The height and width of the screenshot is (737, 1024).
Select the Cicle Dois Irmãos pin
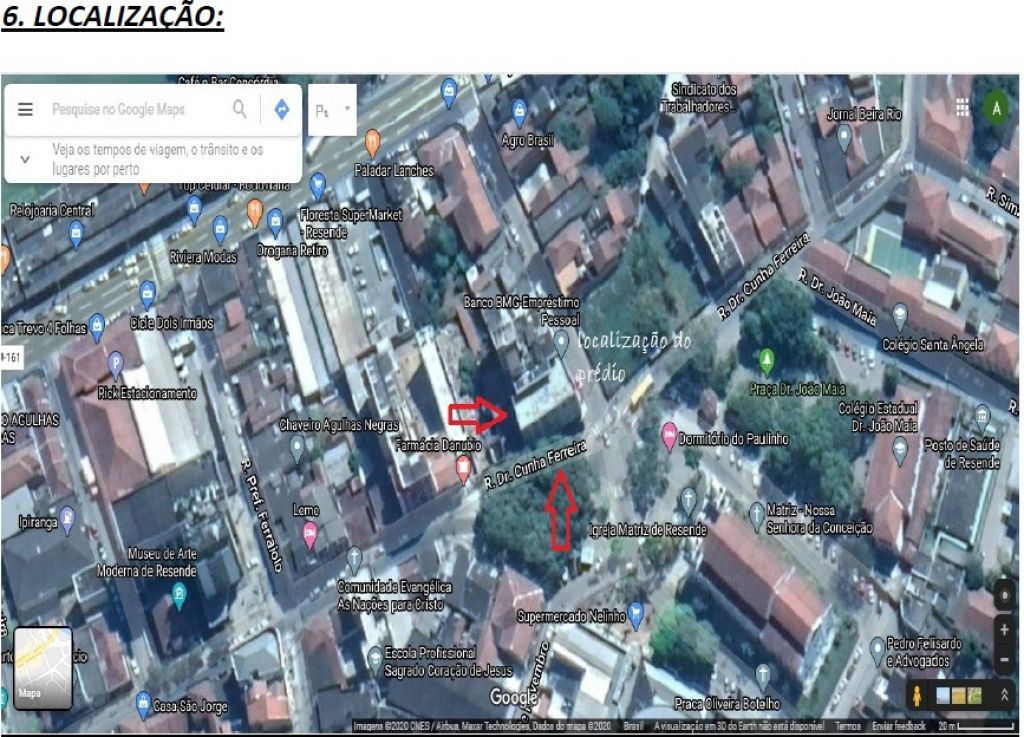148,295
